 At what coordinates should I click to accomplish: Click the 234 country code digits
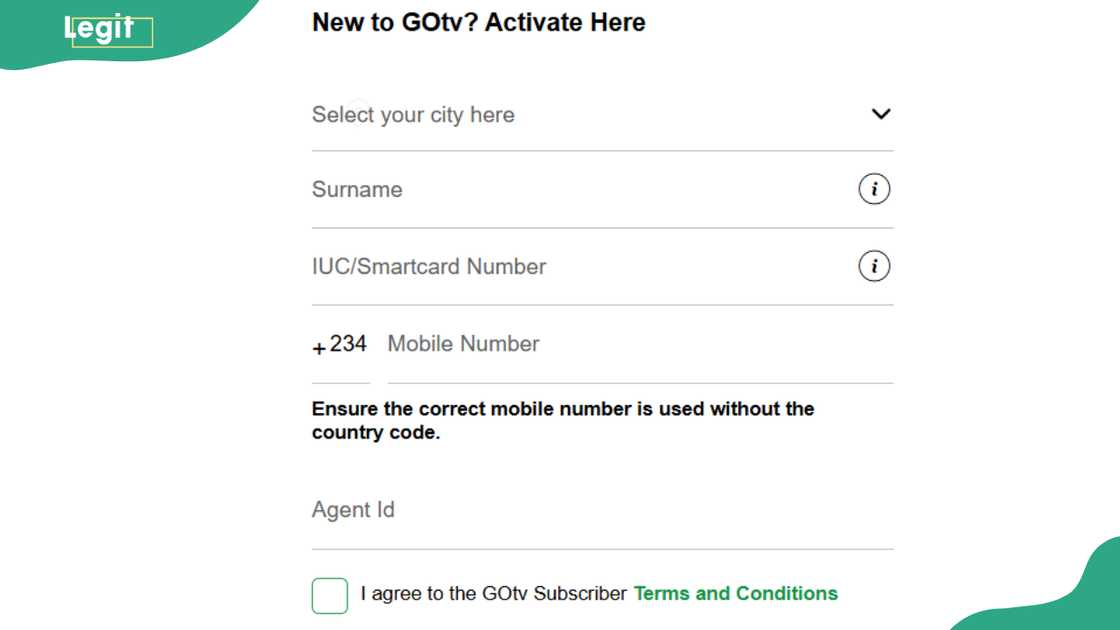(x=348, y=344)
